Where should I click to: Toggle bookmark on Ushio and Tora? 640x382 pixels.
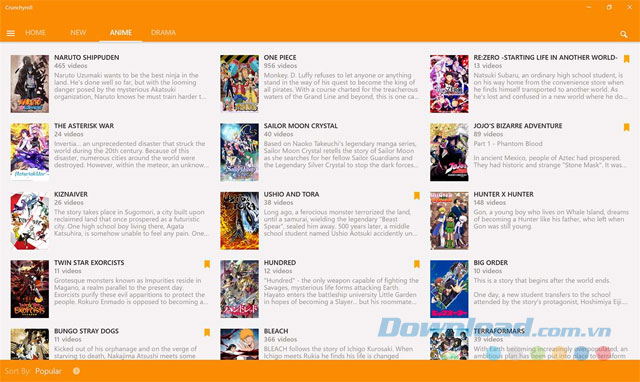point(416,196)
